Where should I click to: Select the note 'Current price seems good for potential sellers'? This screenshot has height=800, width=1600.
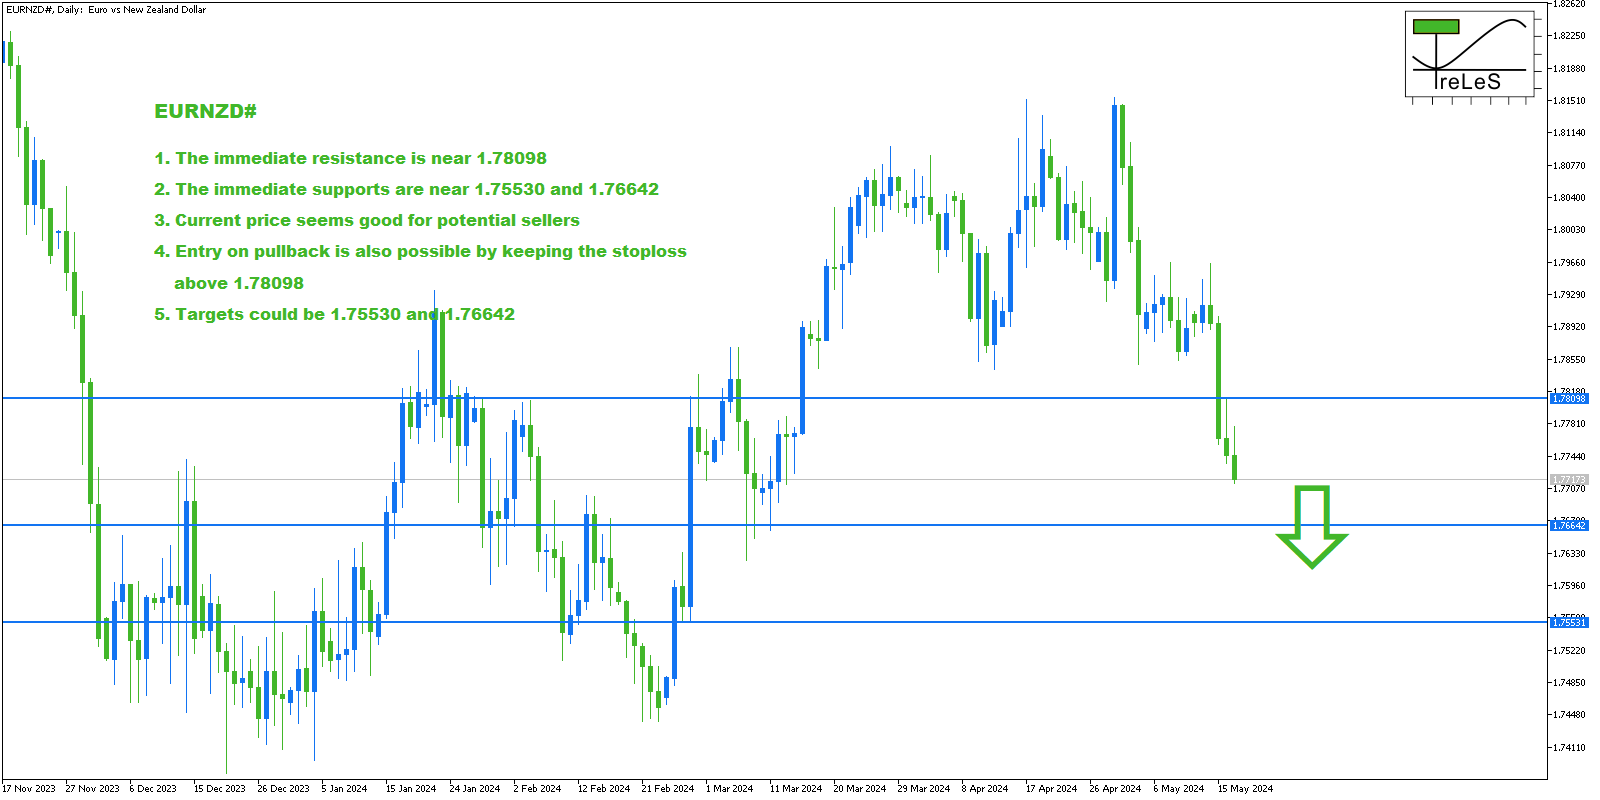(367, 220)
